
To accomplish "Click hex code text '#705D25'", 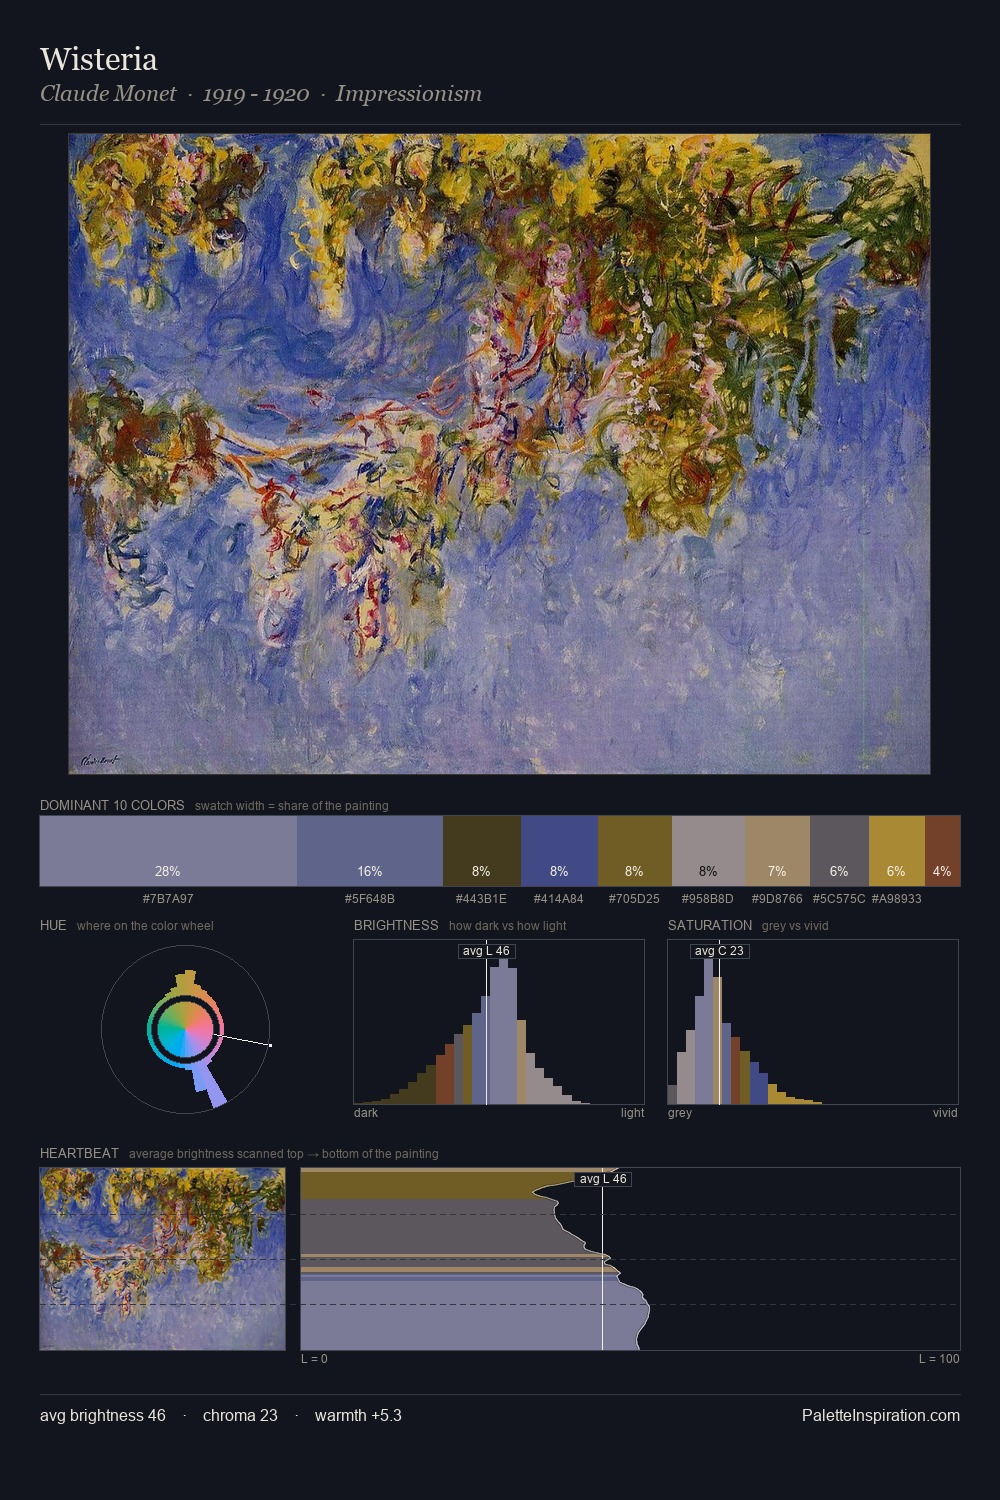I will click(x=634, y=898).
